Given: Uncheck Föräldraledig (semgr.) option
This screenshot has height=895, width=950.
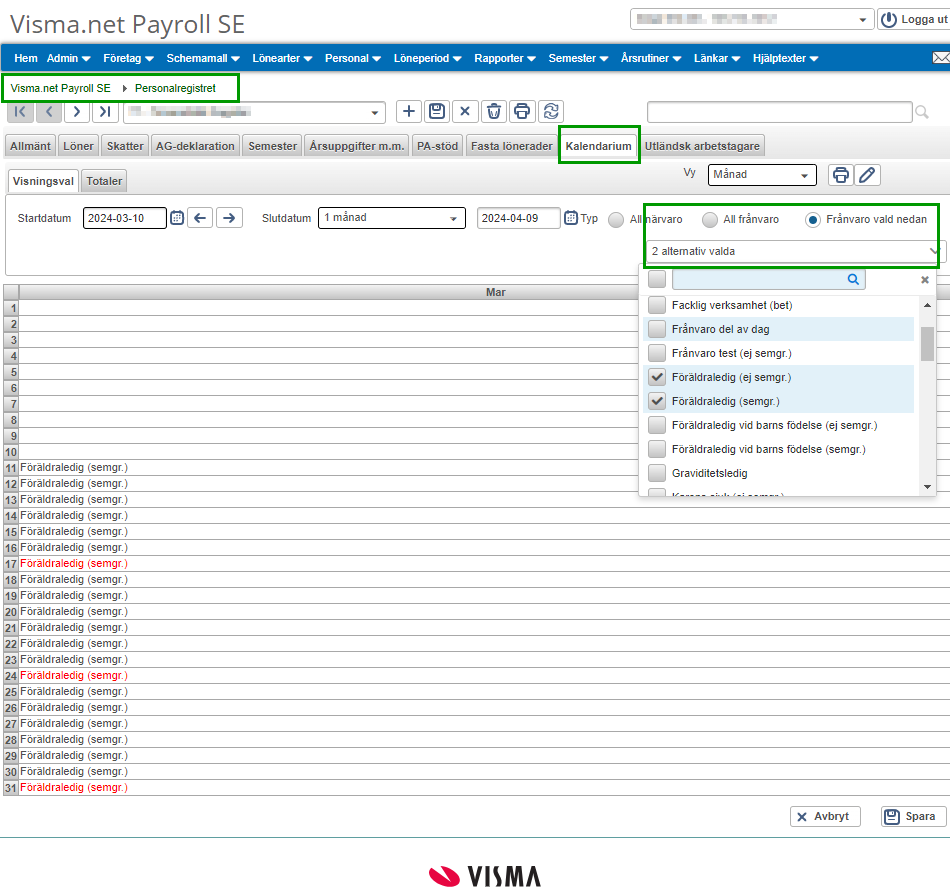Looking at the screenshot, I should 657,401.
